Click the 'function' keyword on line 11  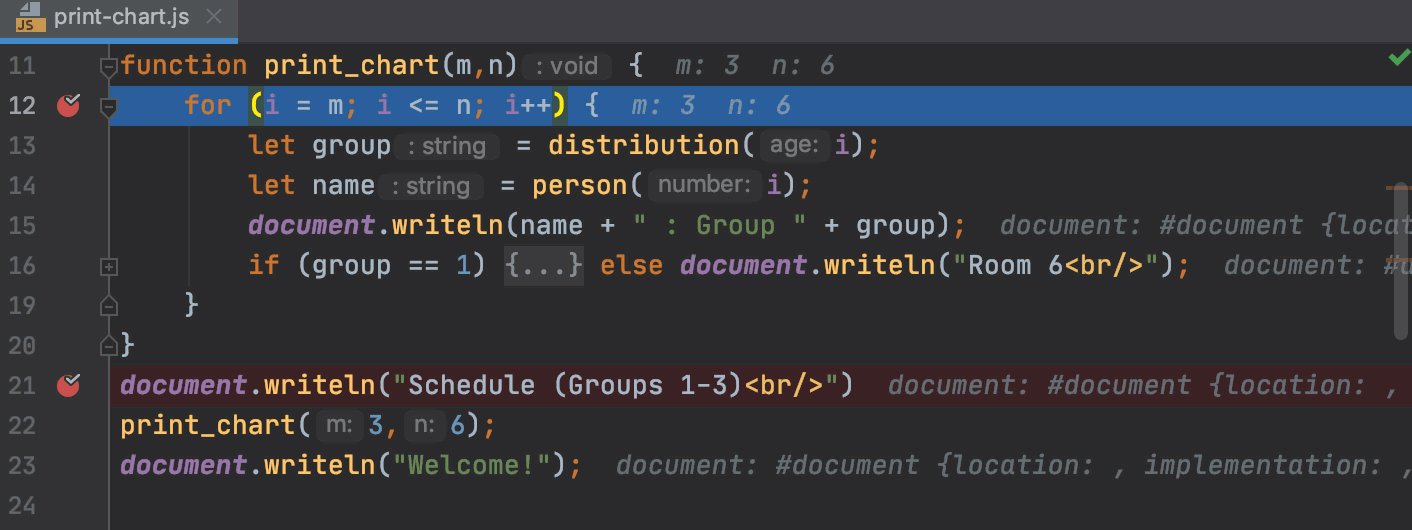[183, 66]
